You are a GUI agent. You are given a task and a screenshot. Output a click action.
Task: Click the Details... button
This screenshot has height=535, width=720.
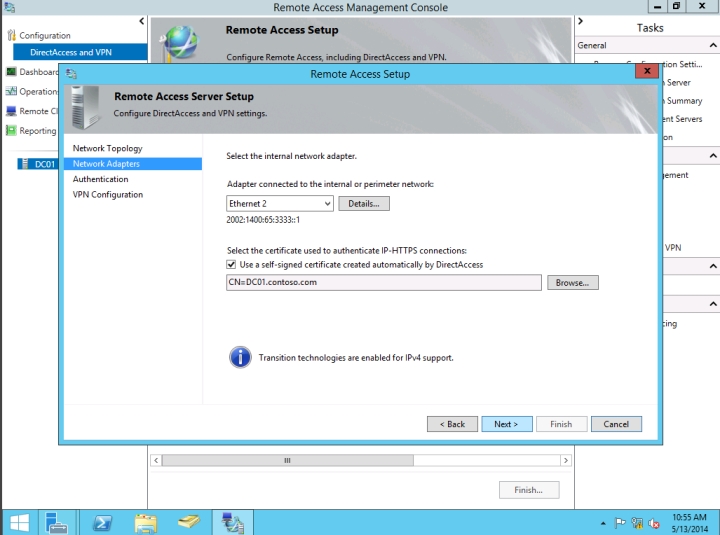click(364, 203)
